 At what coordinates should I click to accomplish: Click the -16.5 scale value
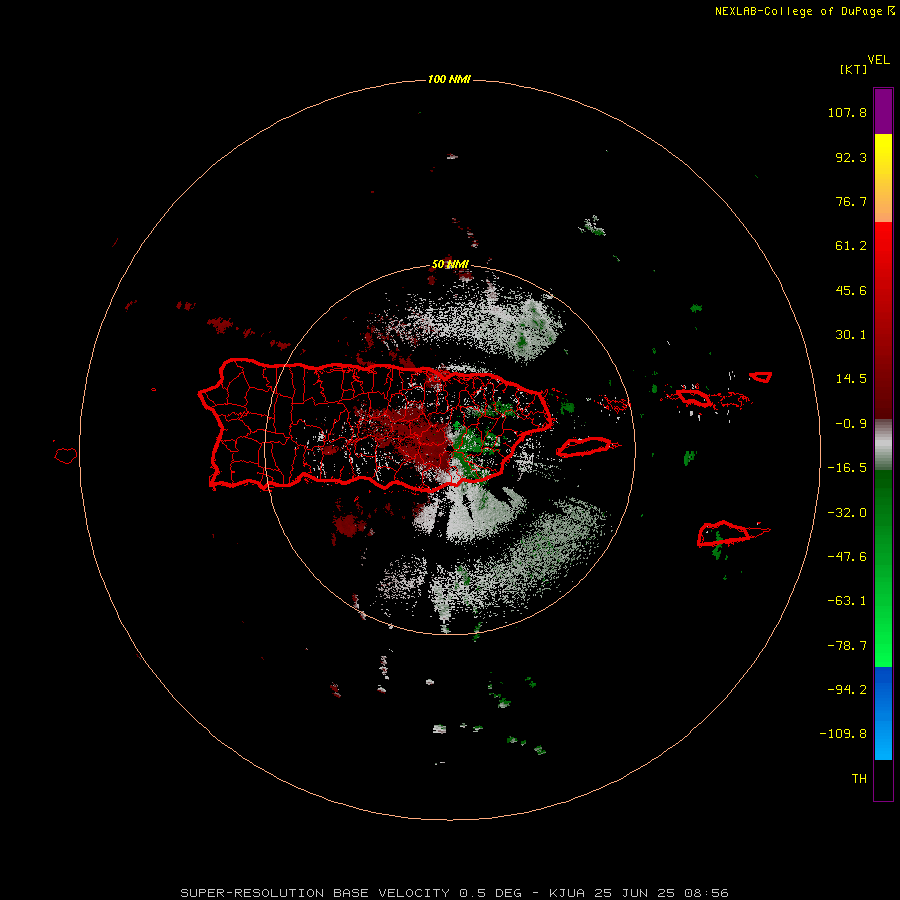click(x=847, y=468)
